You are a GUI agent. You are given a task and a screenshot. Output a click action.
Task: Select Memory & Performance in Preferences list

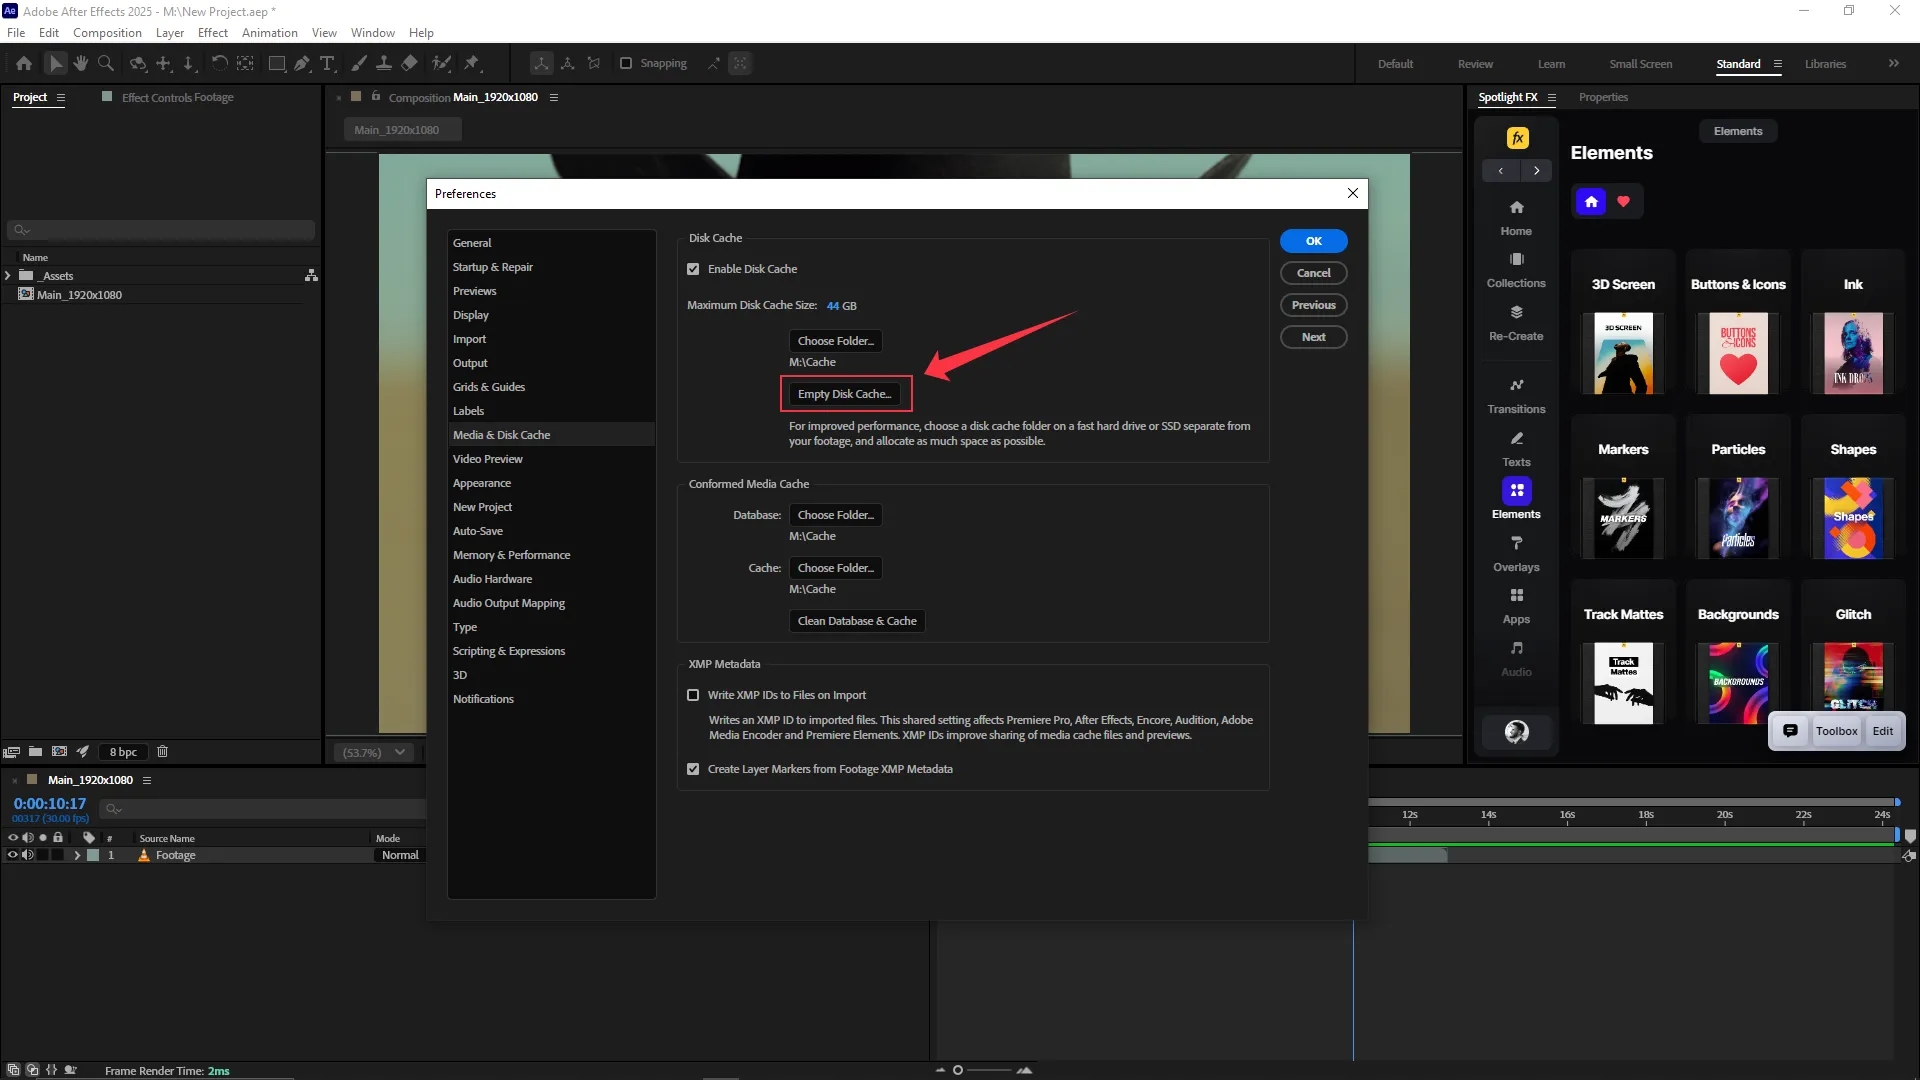coord(551,555)
